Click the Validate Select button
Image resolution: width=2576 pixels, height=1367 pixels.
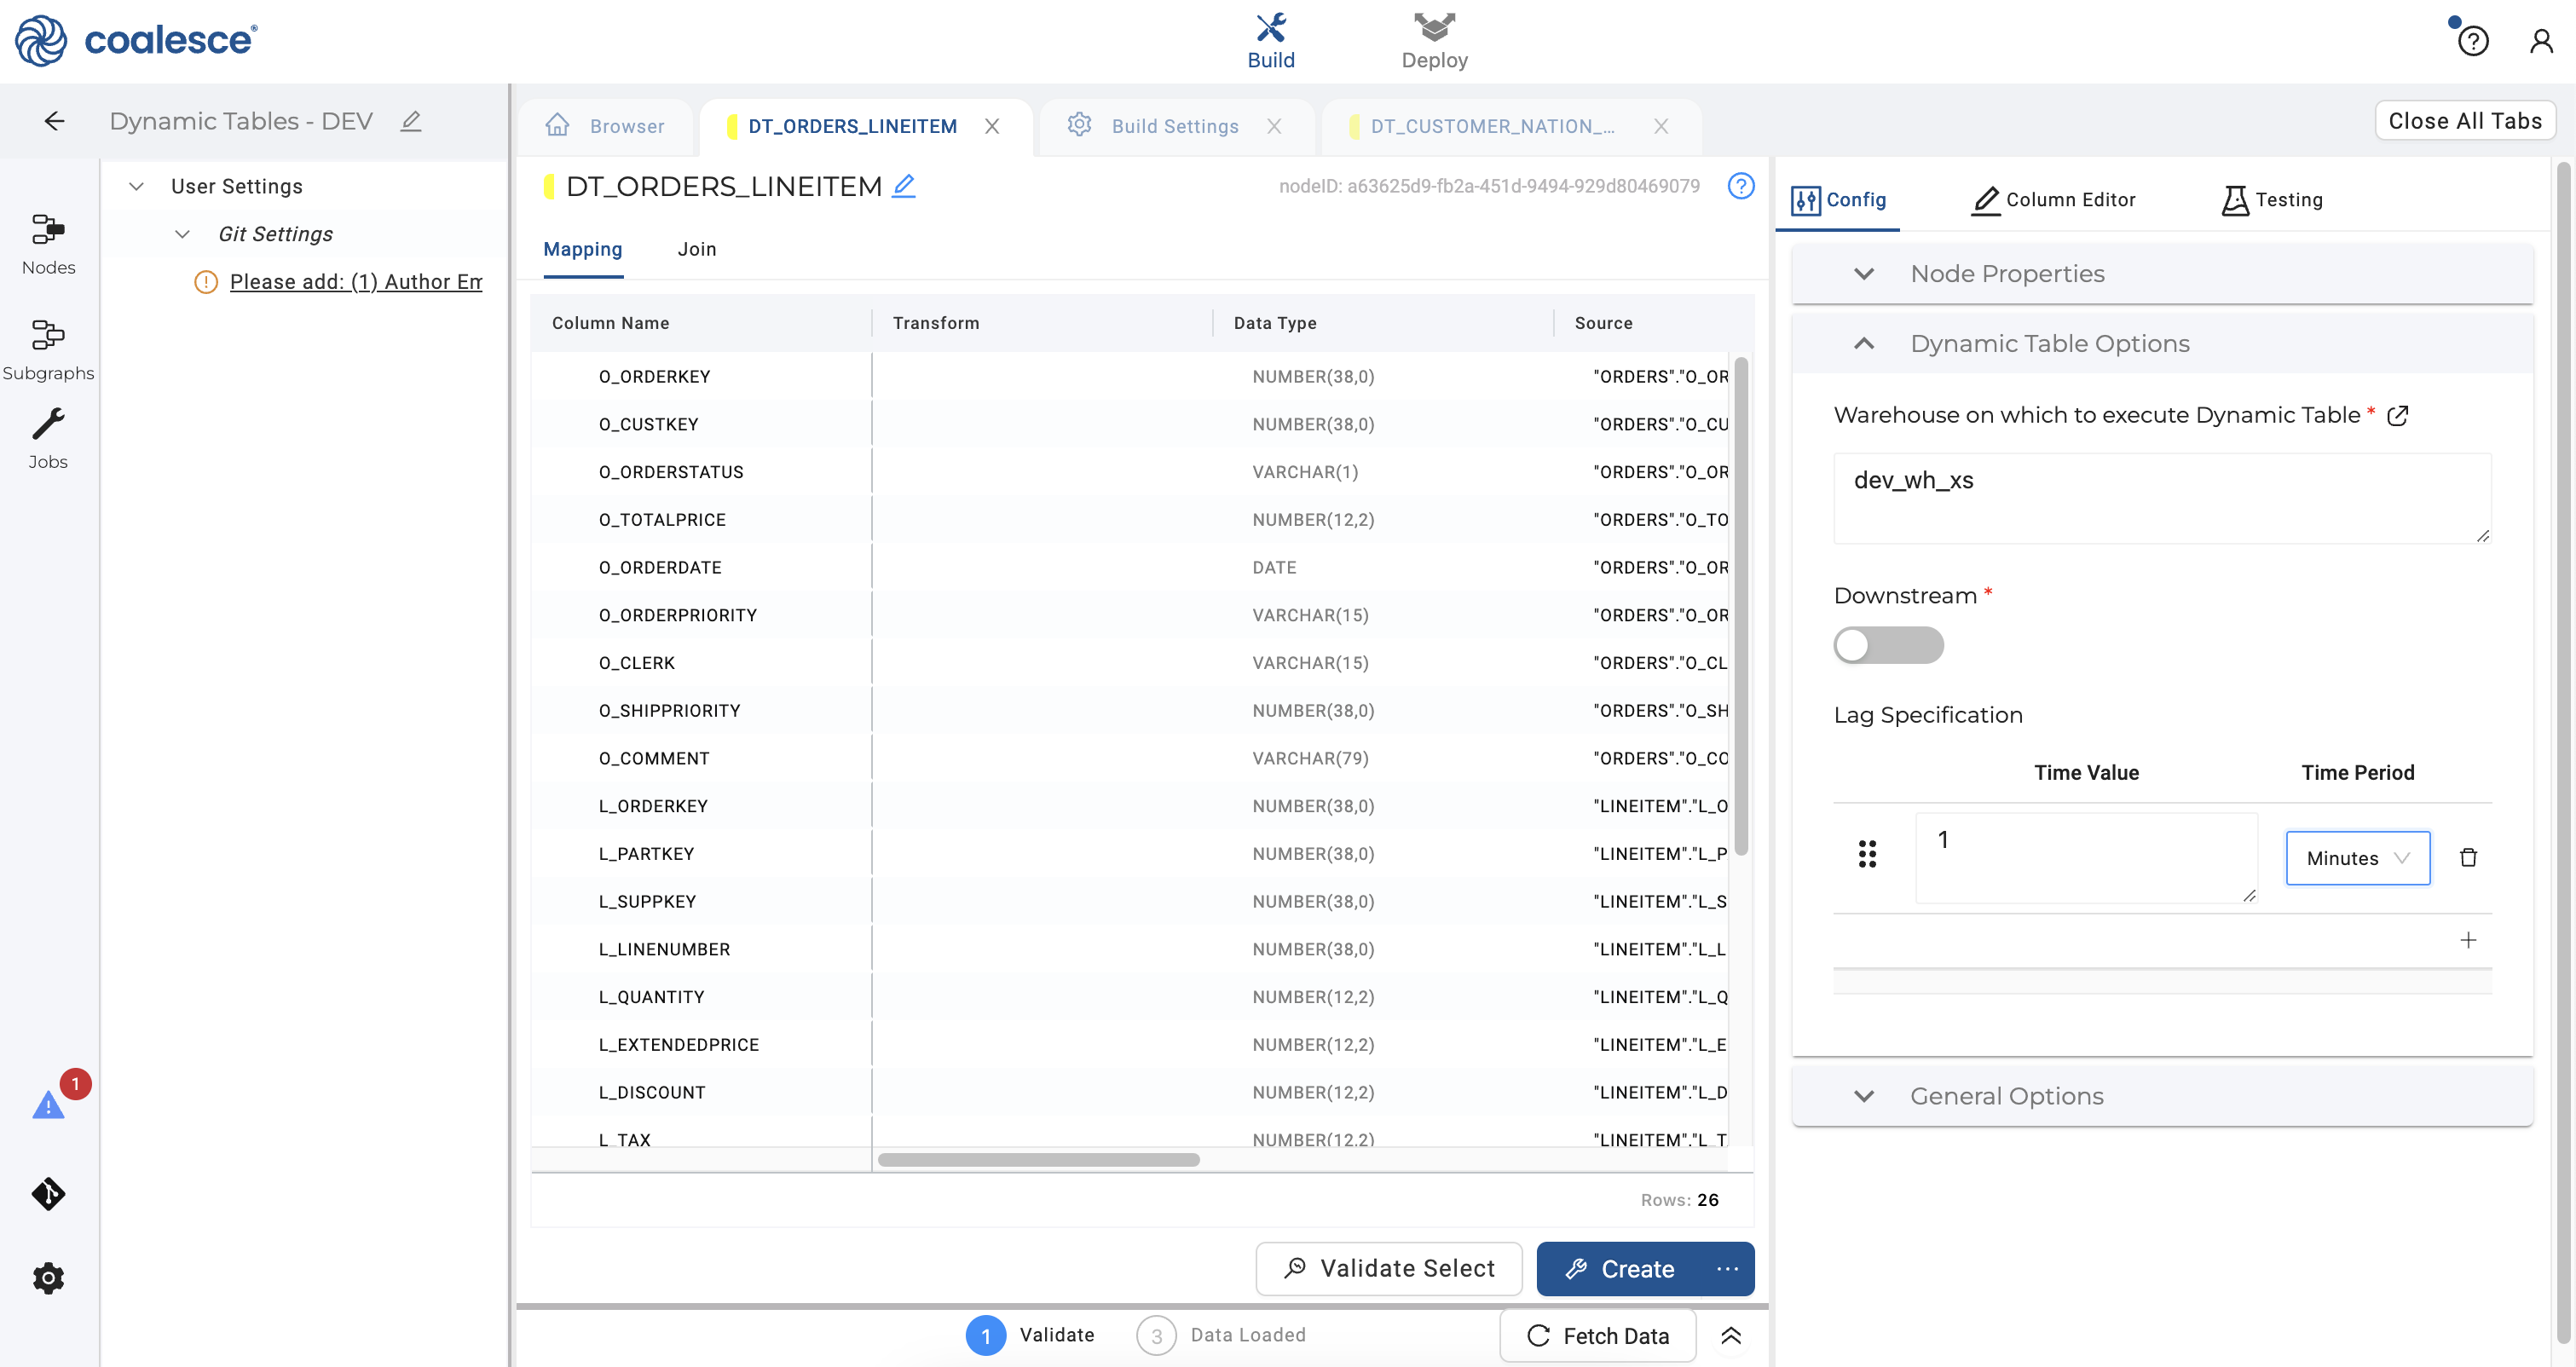pos(1388,1268)
